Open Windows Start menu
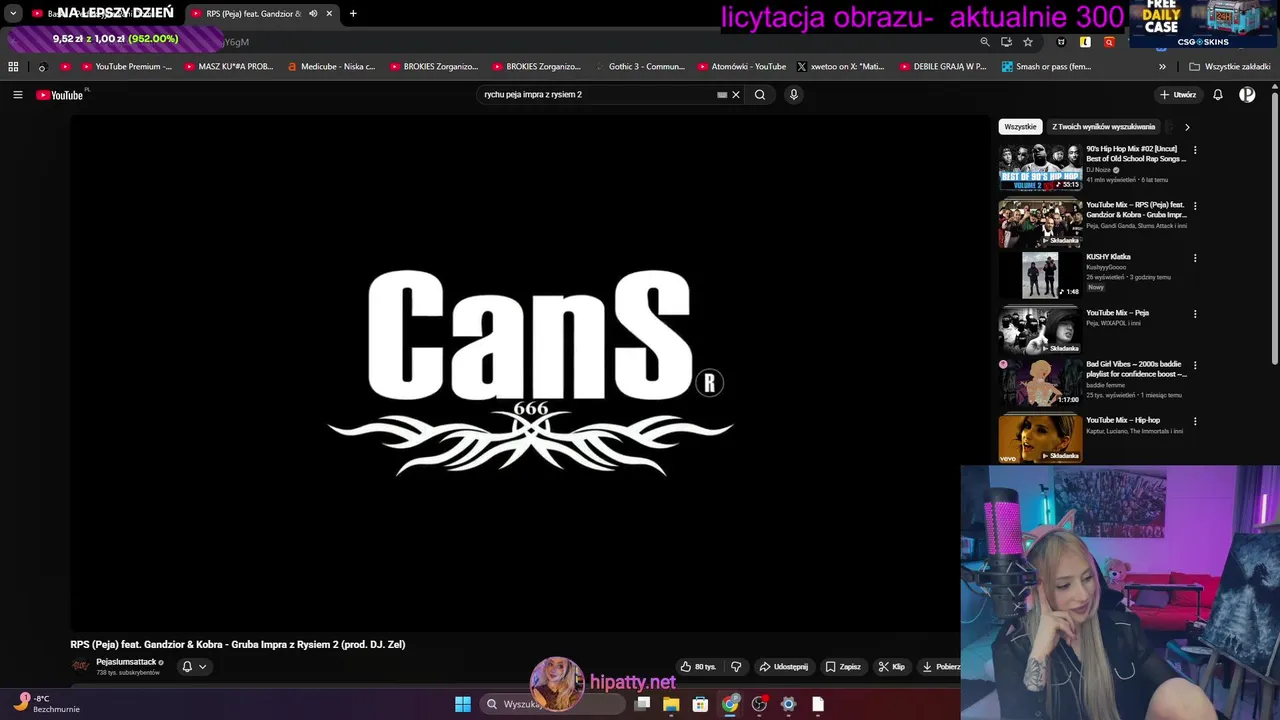The height and width of the screenshot is (720, 1280). tap(463, 704)
